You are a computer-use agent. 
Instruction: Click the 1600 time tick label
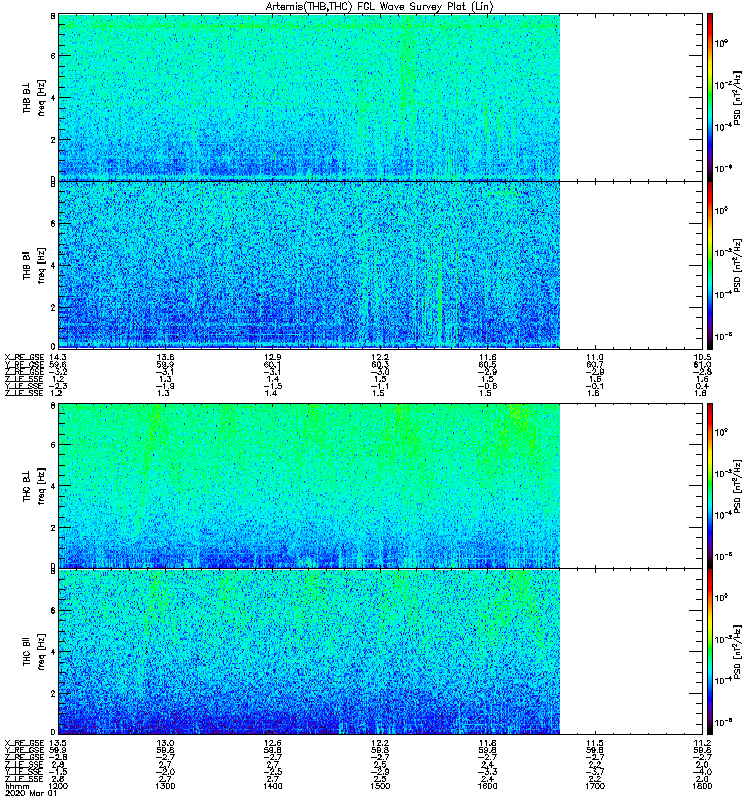coord(487,786)
